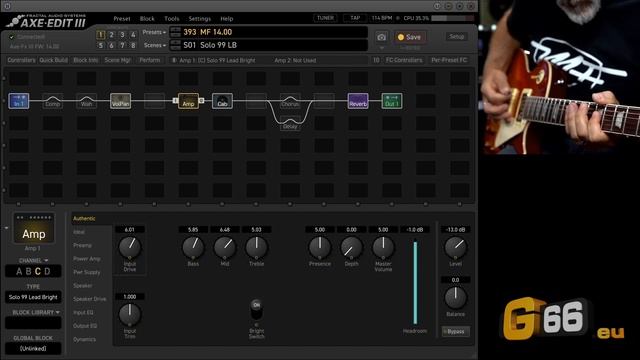Viewport: 640px width, 360px height.
Task: Open the Block Library dropdown
Action: (36, 312)
